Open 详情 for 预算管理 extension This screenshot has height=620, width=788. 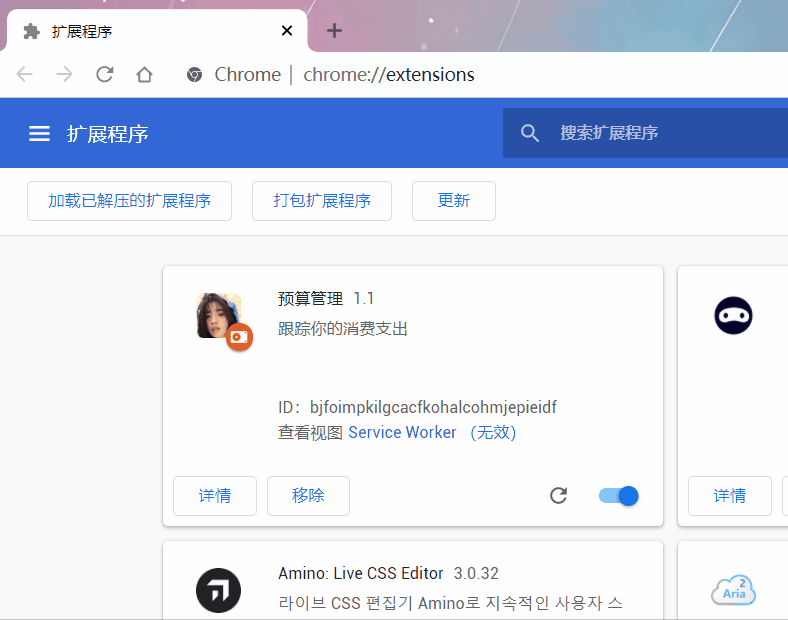(x=215, y=496)
